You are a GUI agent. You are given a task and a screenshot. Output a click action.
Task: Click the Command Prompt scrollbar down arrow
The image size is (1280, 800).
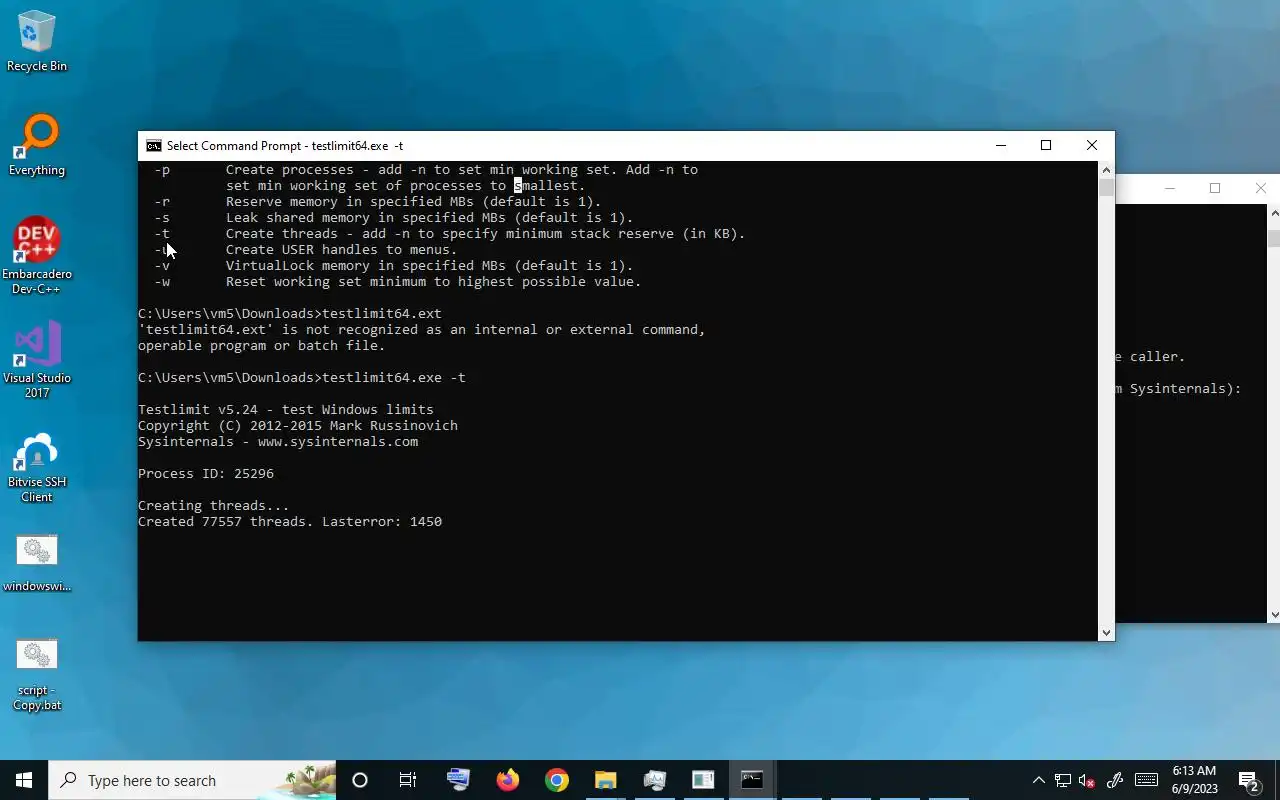tap(1106, 632)
